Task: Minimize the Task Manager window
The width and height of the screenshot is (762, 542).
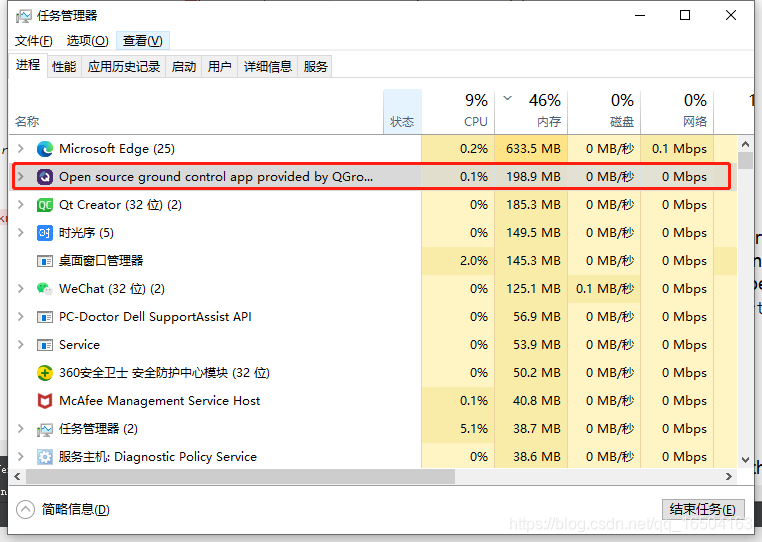Action: [640, 16]
